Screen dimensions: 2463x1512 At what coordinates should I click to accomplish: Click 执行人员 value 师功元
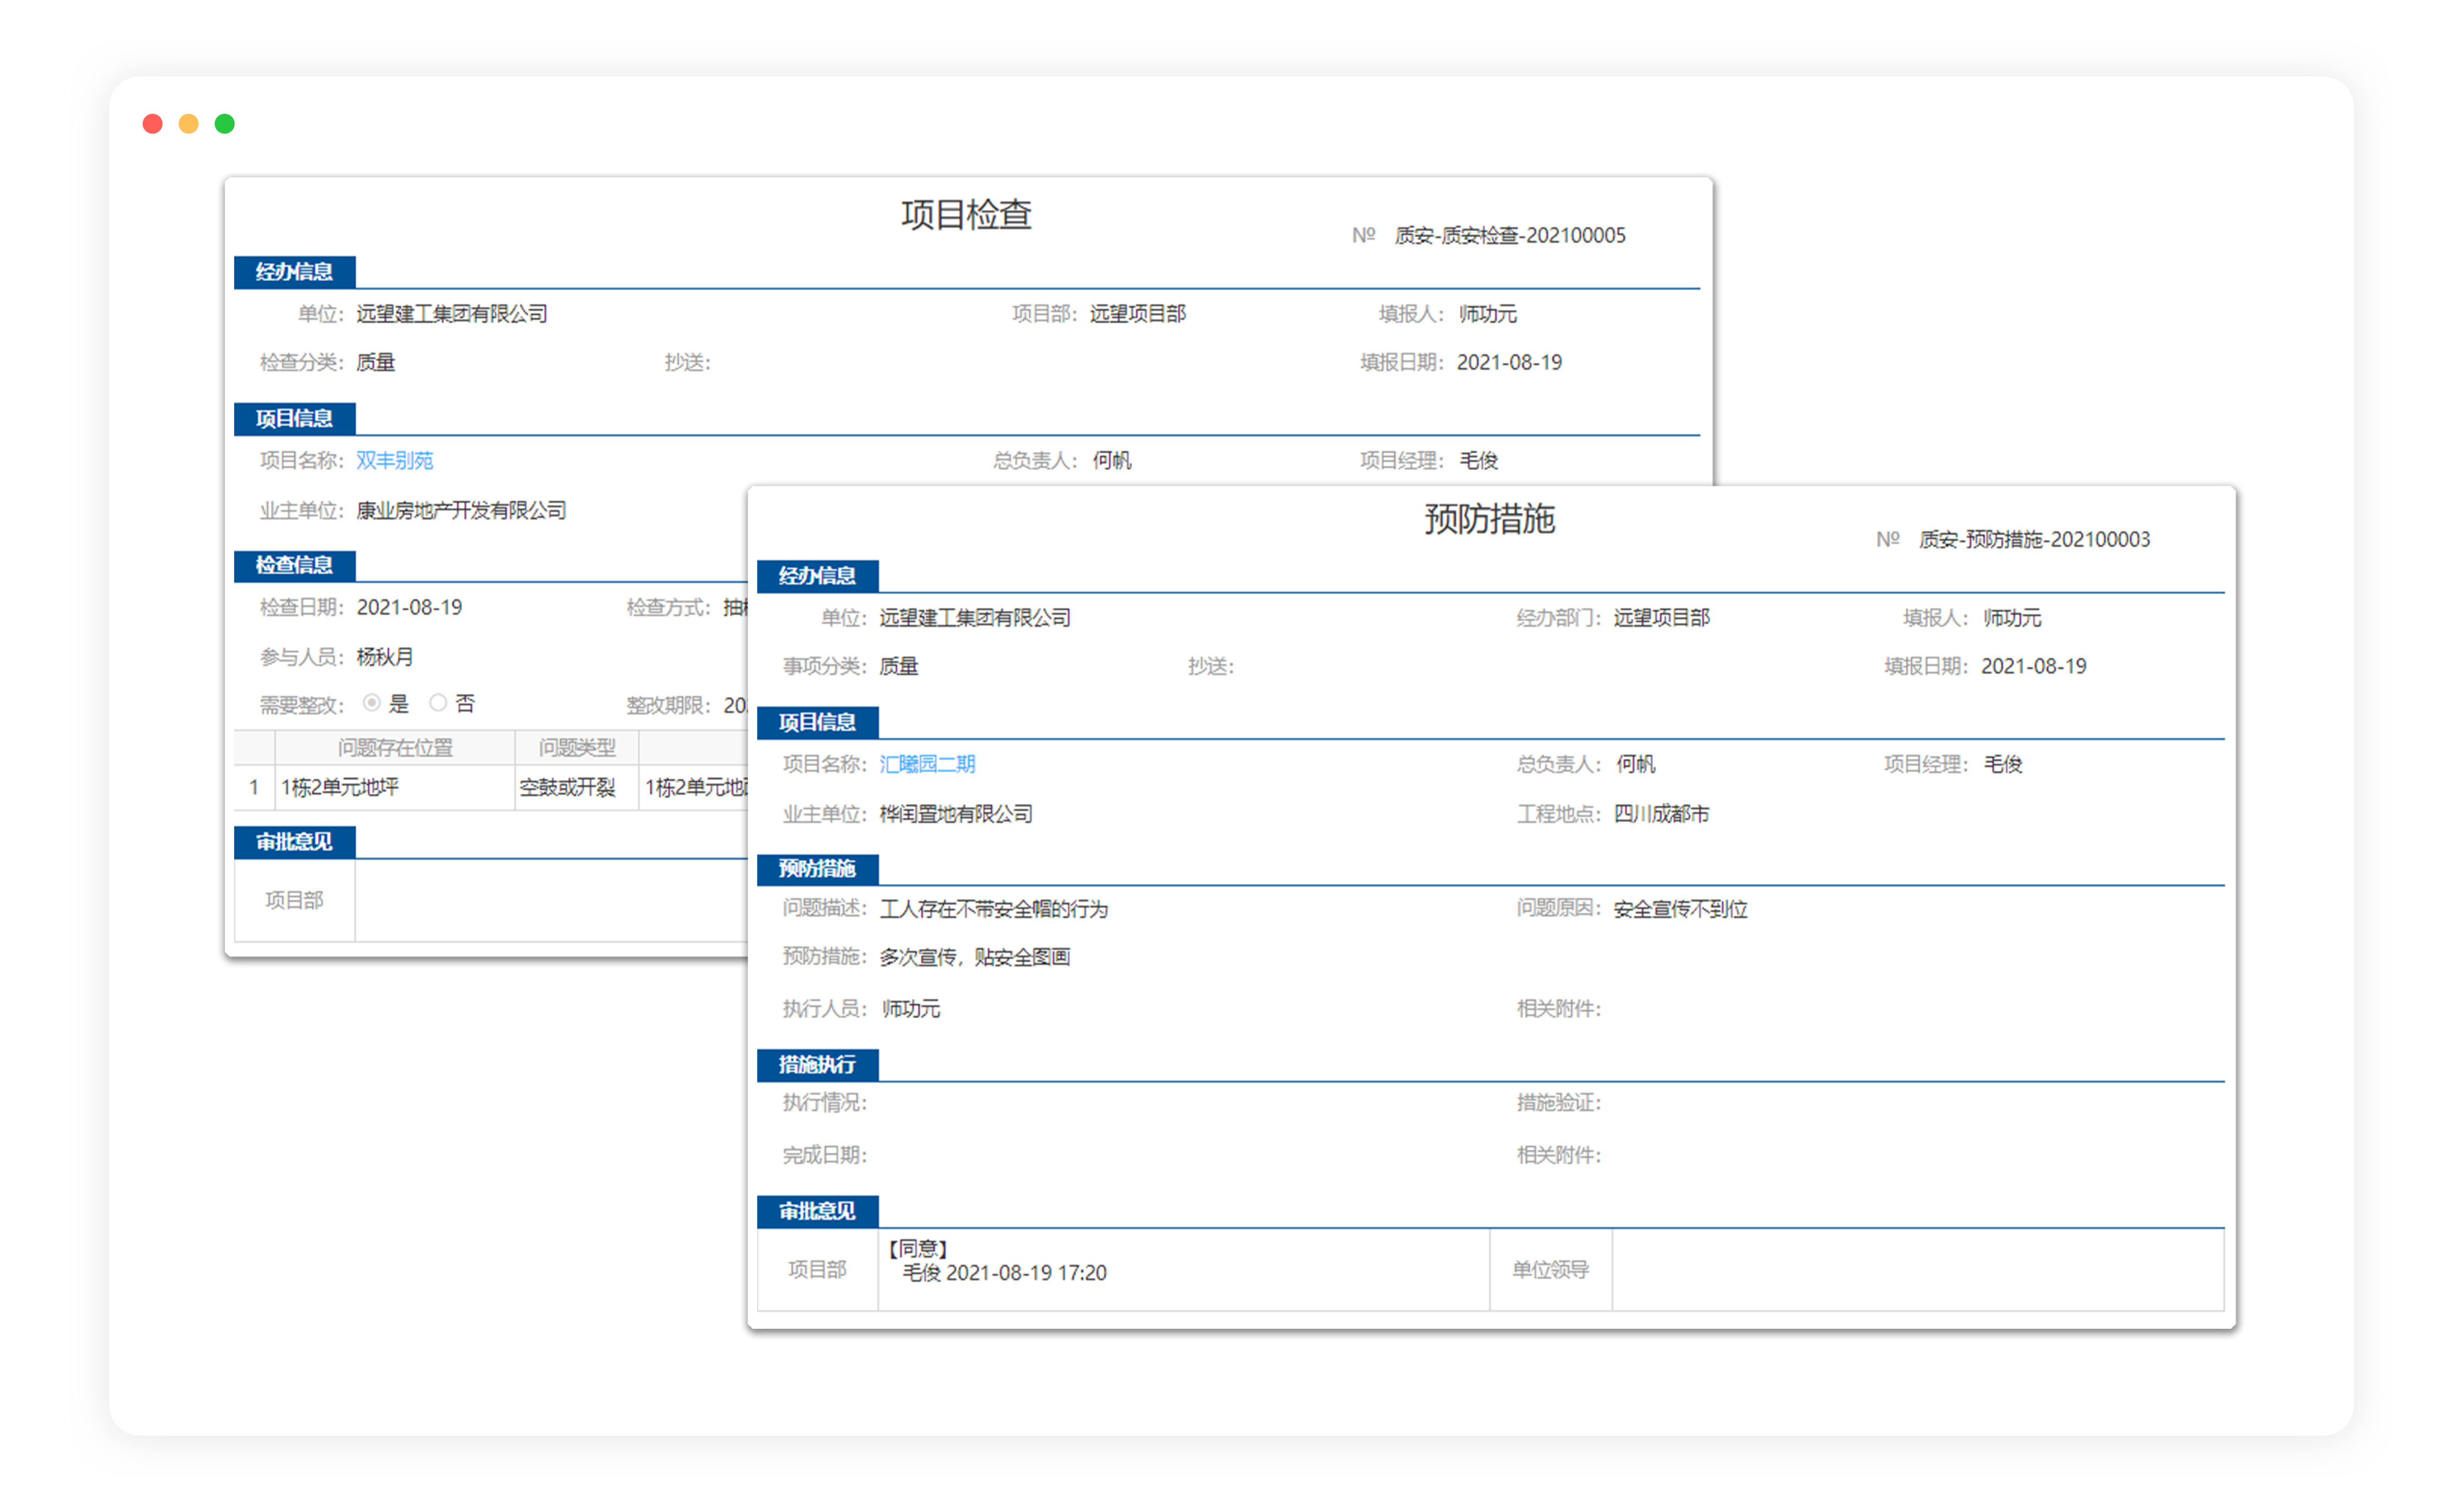[x=910, y=1009]
